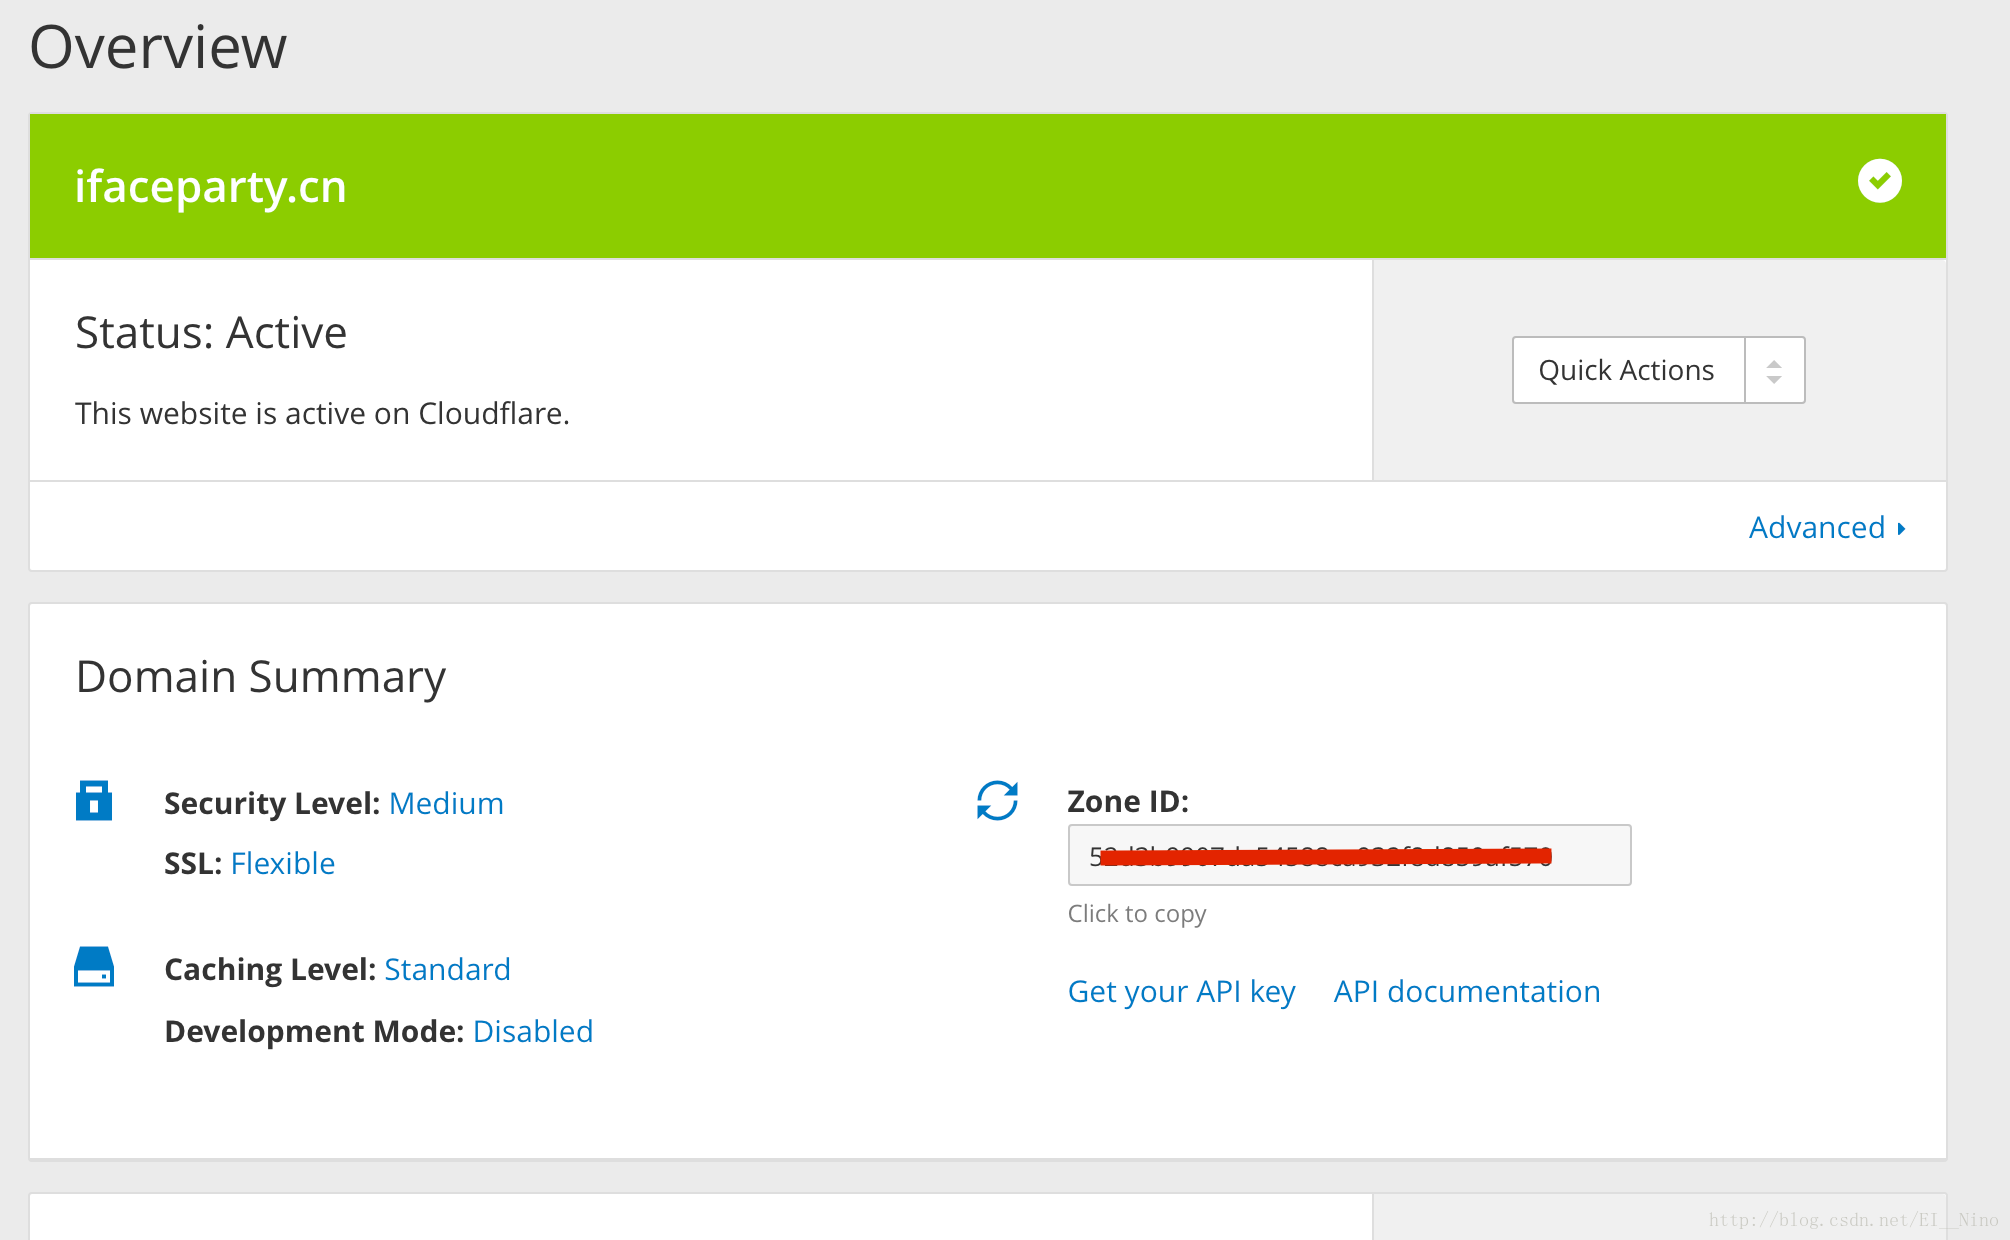The image size is (2010, 1240).
Task: Open the Standard caching level link
Action: [x=447, y=969]
